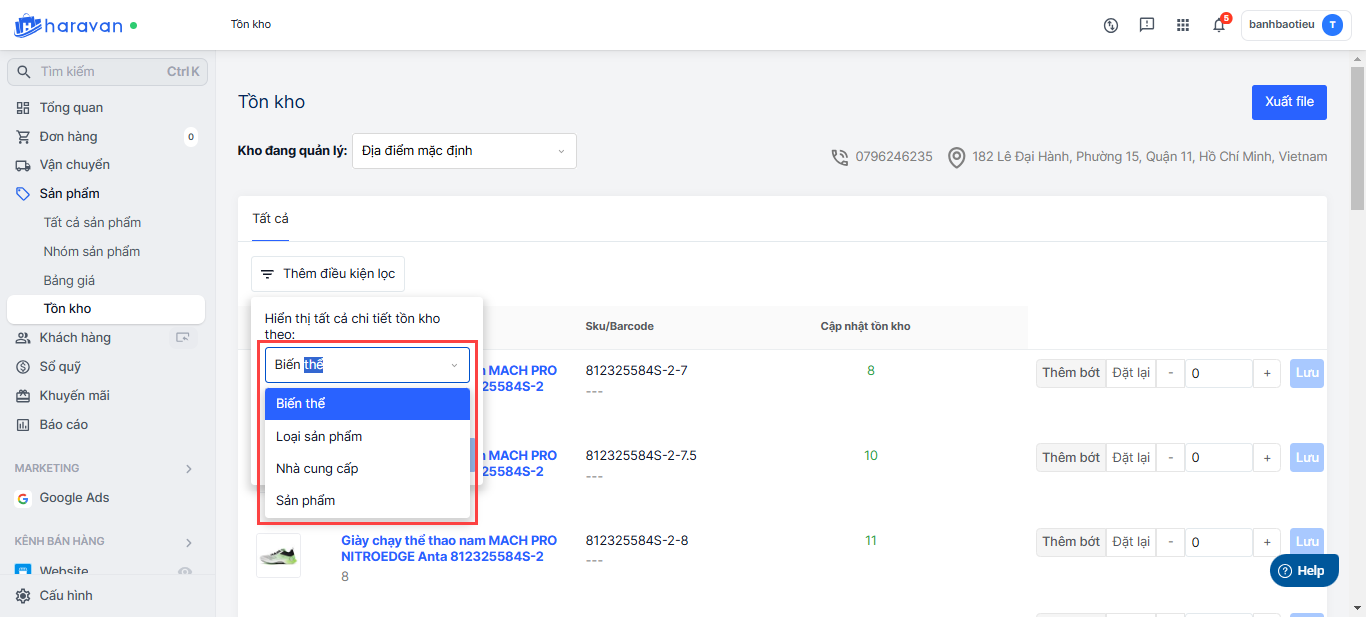
Task: Click the Google Ads icon in sidebar
Action: coord(23,498)
